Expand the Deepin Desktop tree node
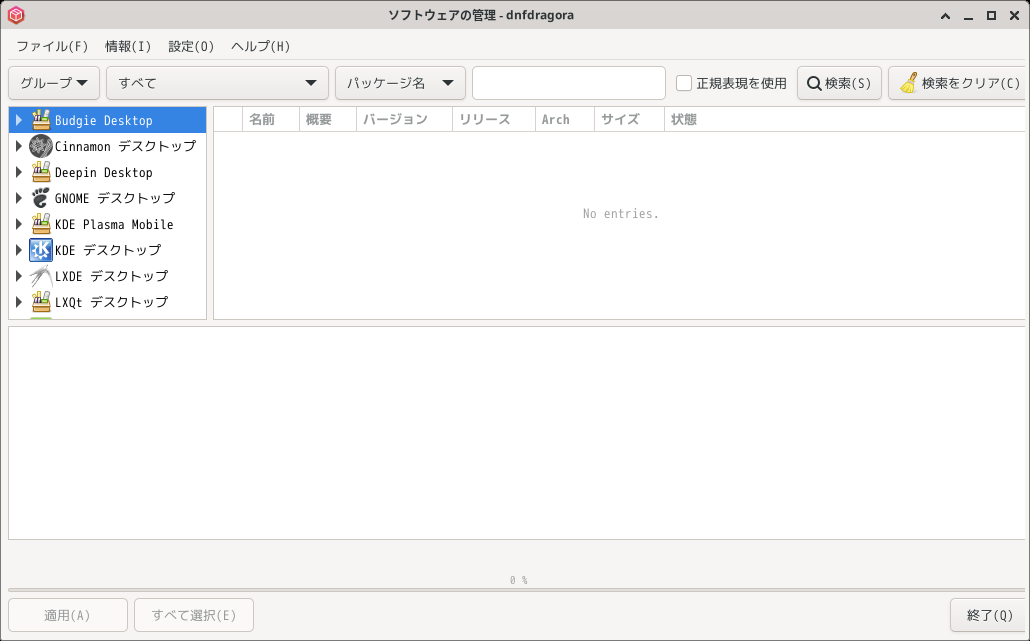1030x641 pixels. (x=19, y=172)
